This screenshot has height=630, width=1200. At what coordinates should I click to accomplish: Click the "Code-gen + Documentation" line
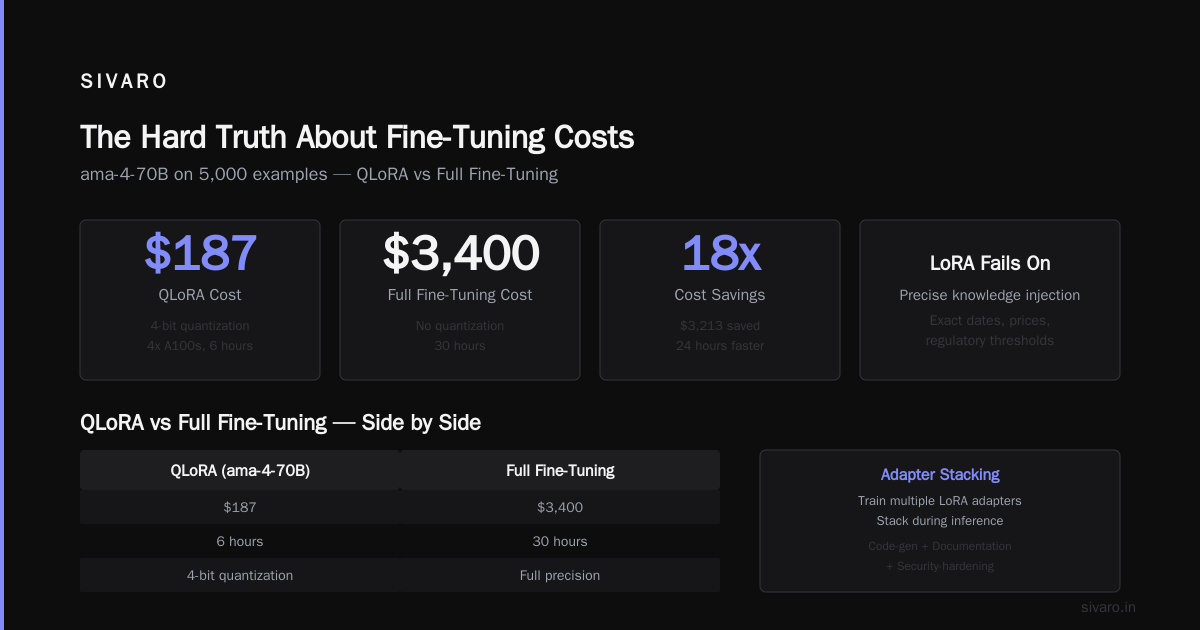[x=940, y=546]
